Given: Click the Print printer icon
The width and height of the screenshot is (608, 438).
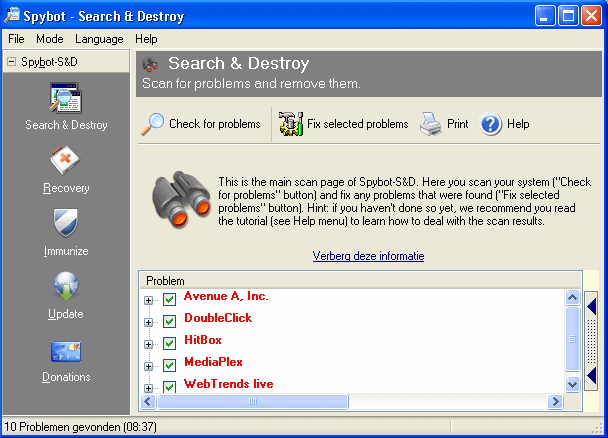Looking at the screenshot, I should coord(430,124).
